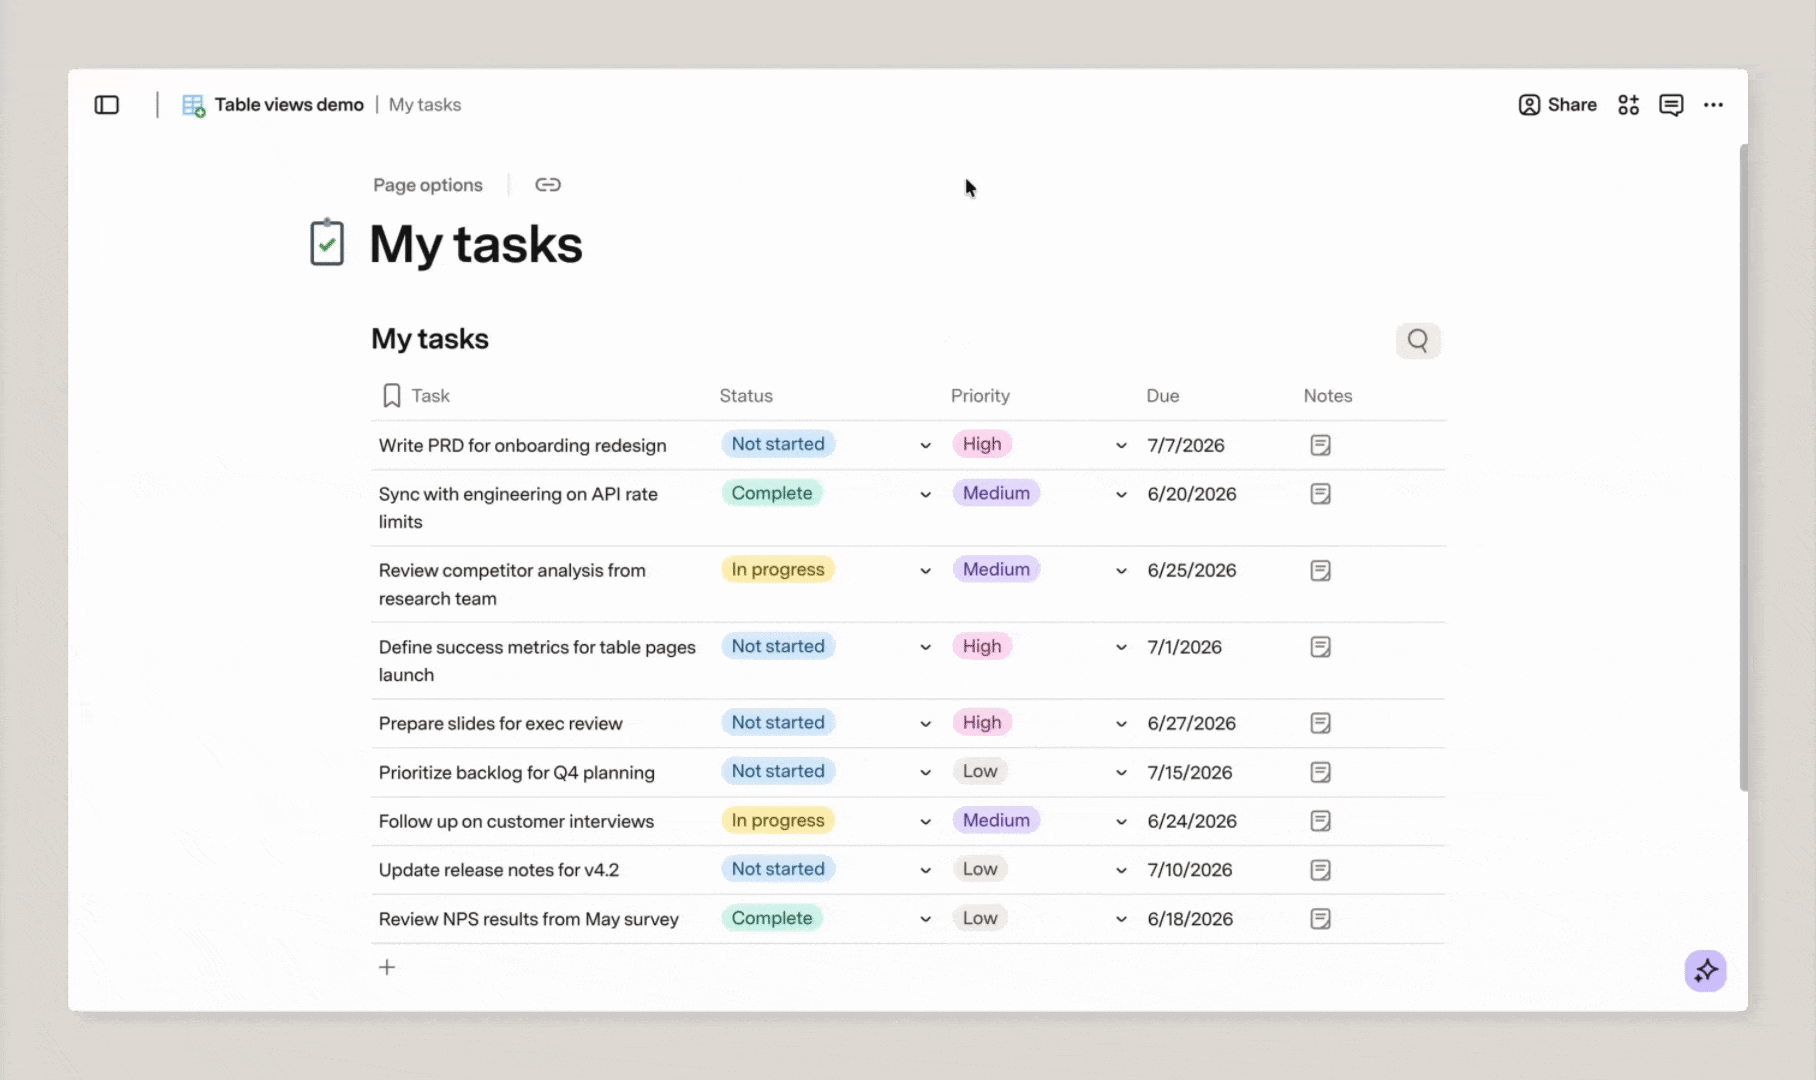The image size is (1816, 1080).
Task: Click due date 7/7/2026
Action: 1186,446
